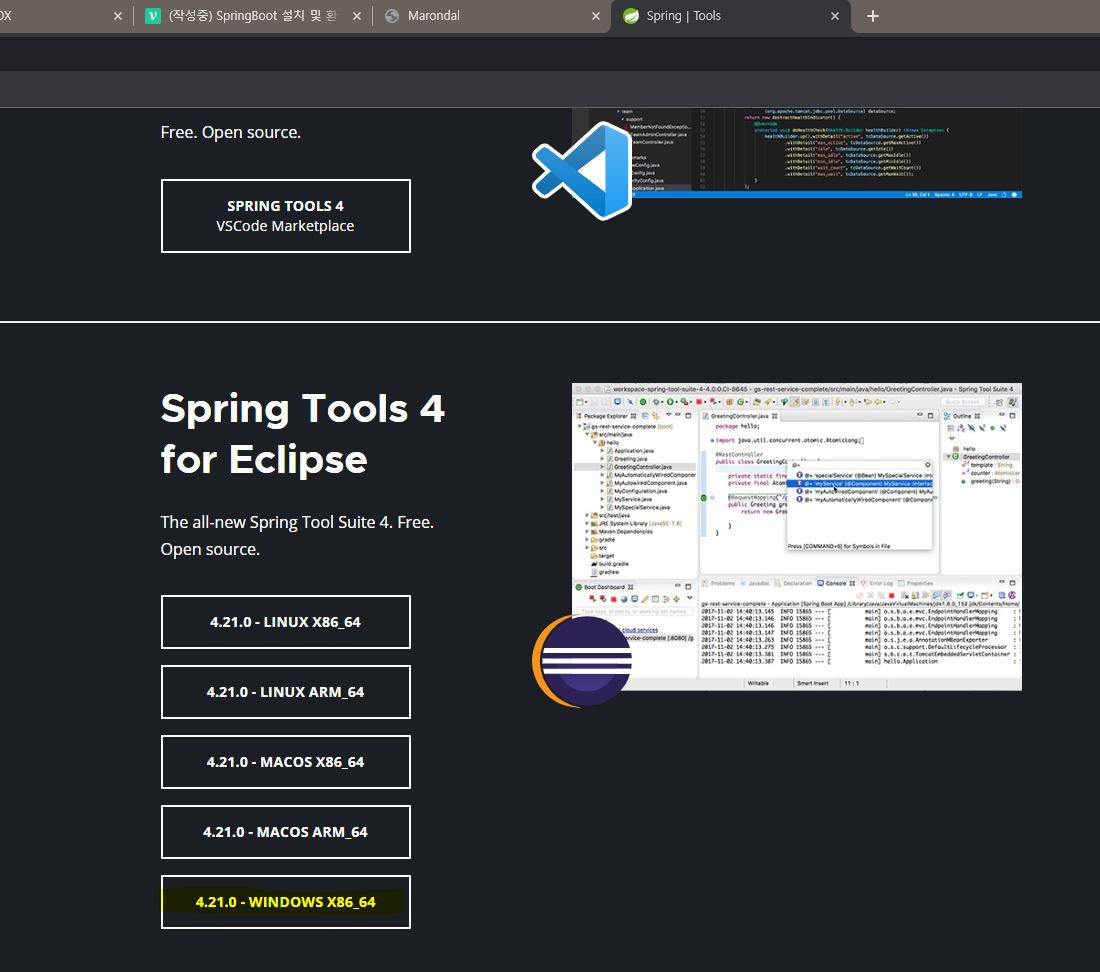
Task: Download 4.21.0 - WINDOWS X86_64
Action: [x=286, y=902]
